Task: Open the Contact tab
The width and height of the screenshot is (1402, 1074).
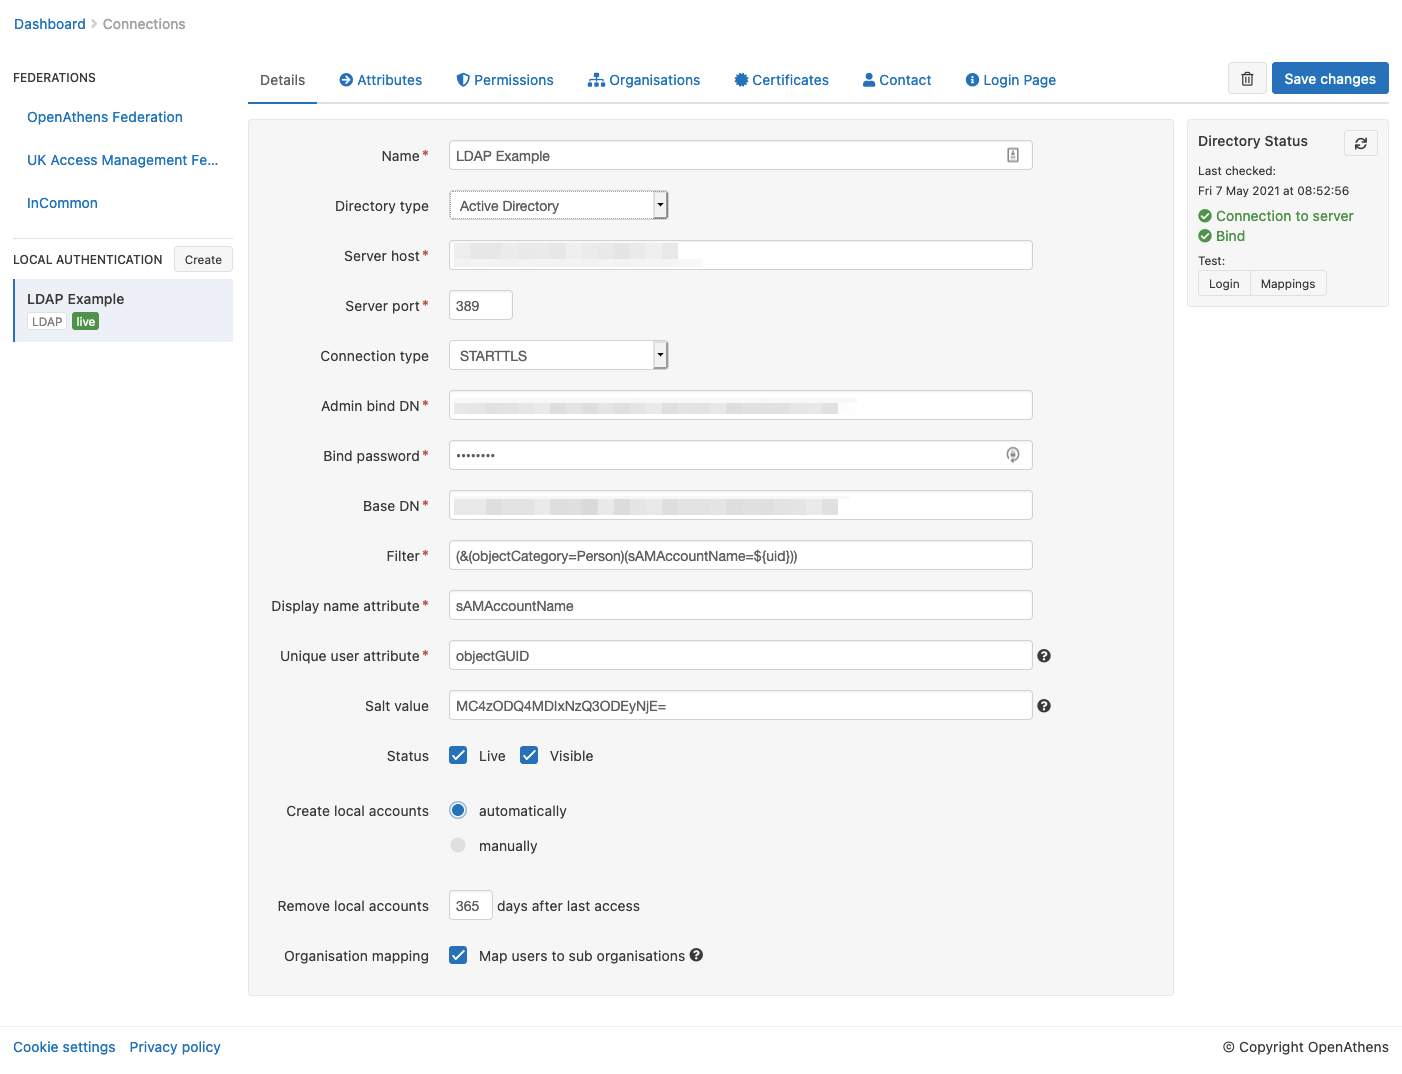Action: tap(896, 79)
